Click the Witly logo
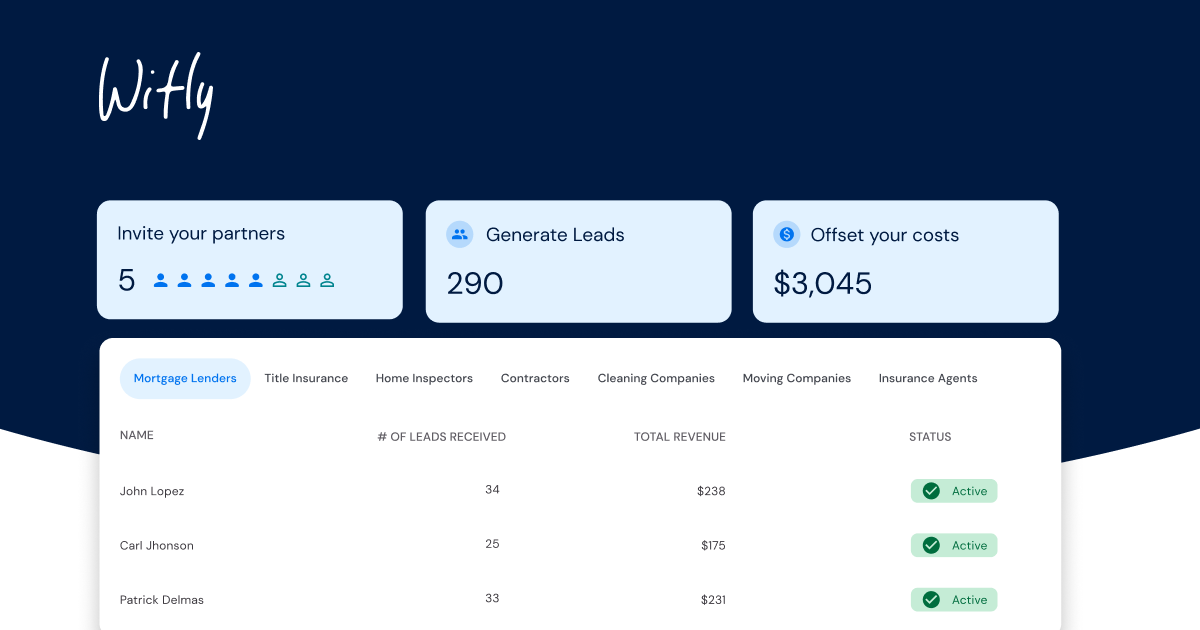This screenshot has width=1200, height=630. point(155,95)
